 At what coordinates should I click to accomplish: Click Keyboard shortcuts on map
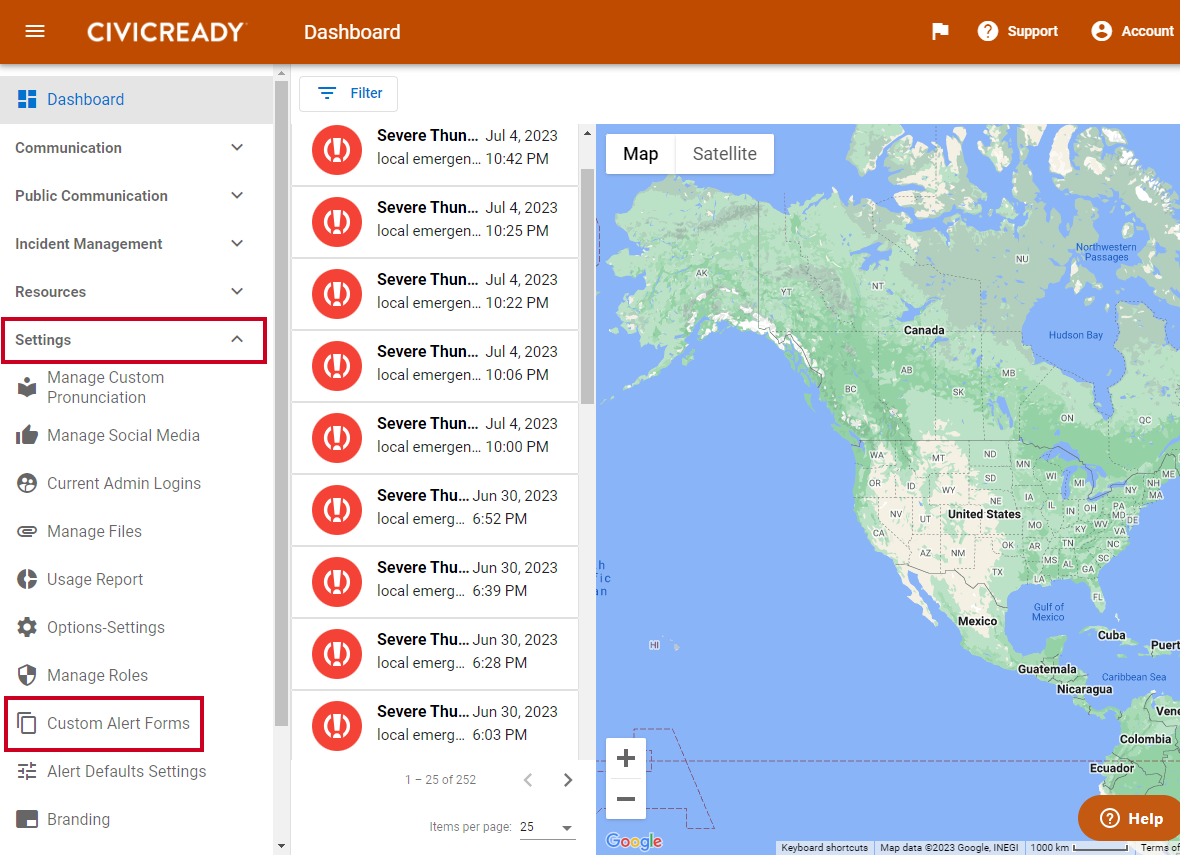[825, 847]
